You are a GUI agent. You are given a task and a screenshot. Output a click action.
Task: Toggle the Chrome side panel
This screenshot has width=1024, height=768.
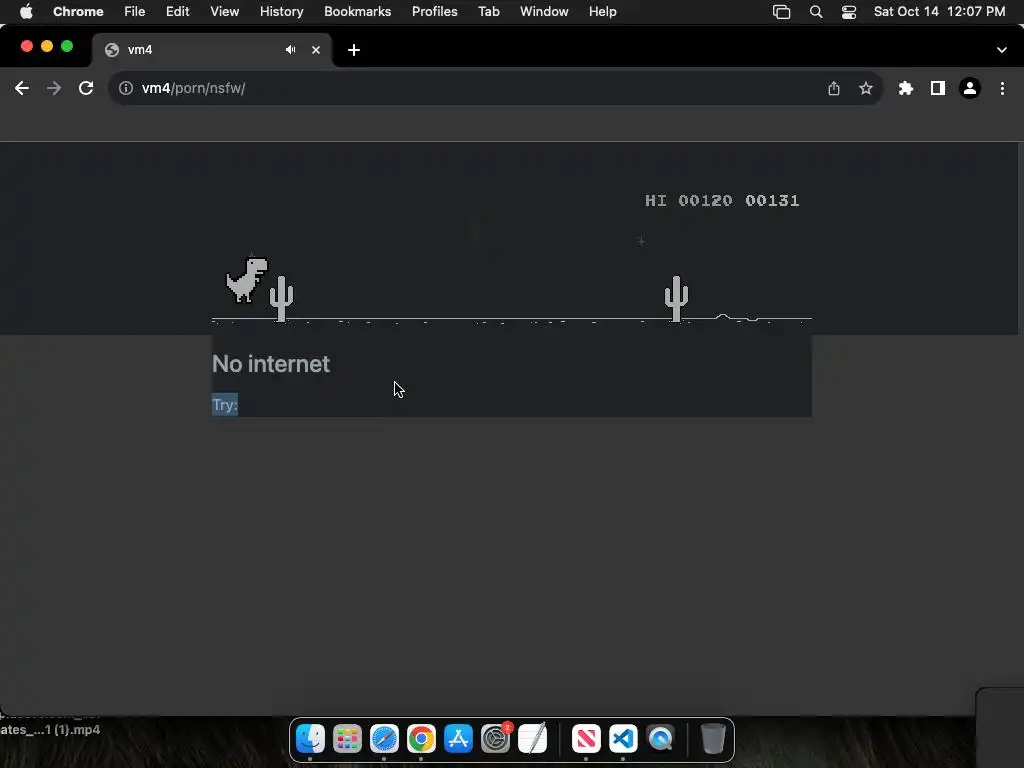click(938, 88)
